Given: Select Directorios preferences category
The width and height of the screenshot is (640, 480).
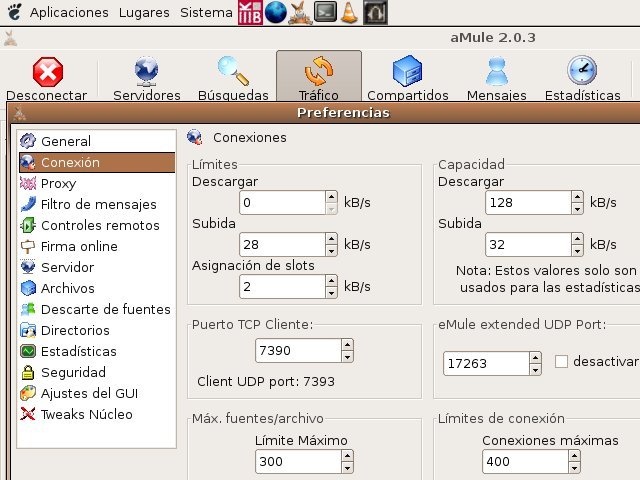Looking at the screenshot, I should tap(97, 330).
